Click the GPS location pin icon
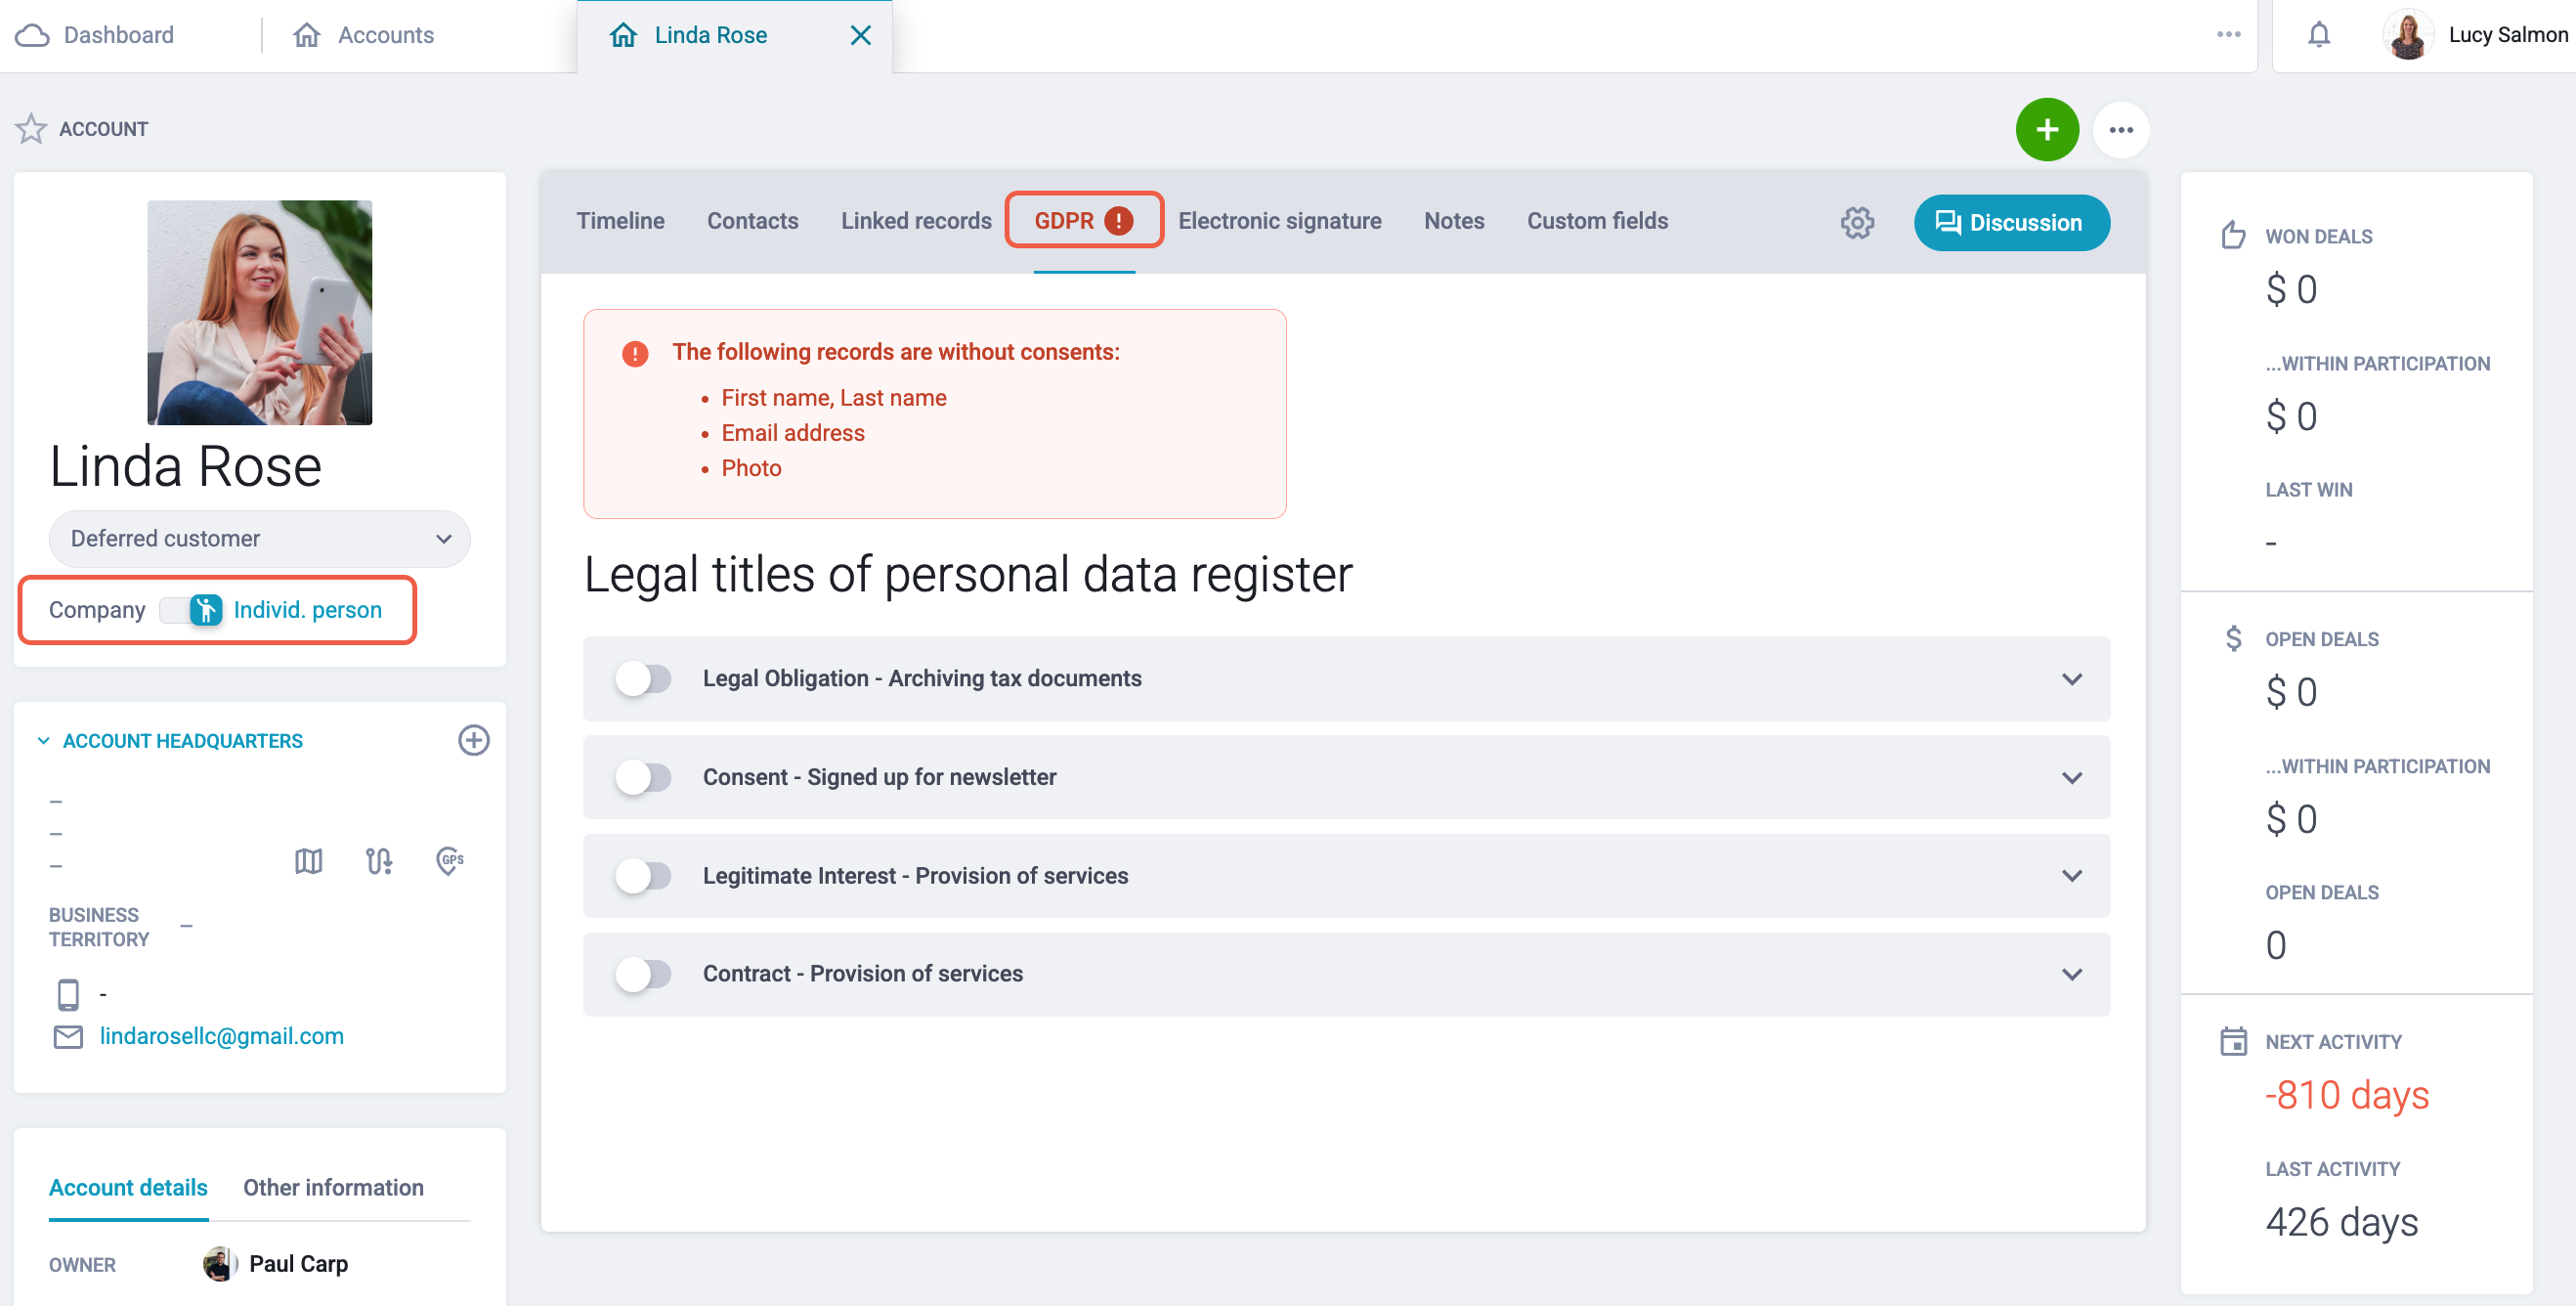The width and height of the screenshot is (2576, 1306). 450,860
